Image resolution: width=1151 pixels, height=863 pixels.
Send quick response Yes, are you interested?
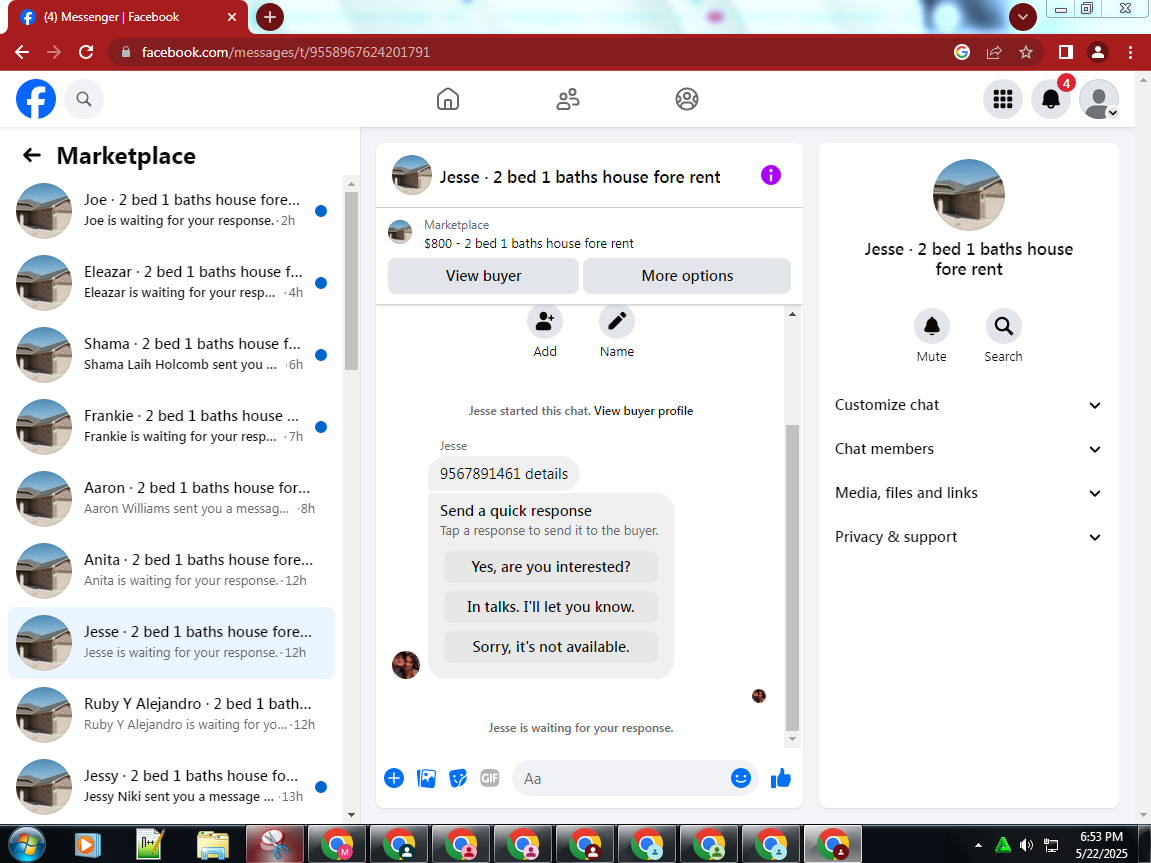coord(551,567)
